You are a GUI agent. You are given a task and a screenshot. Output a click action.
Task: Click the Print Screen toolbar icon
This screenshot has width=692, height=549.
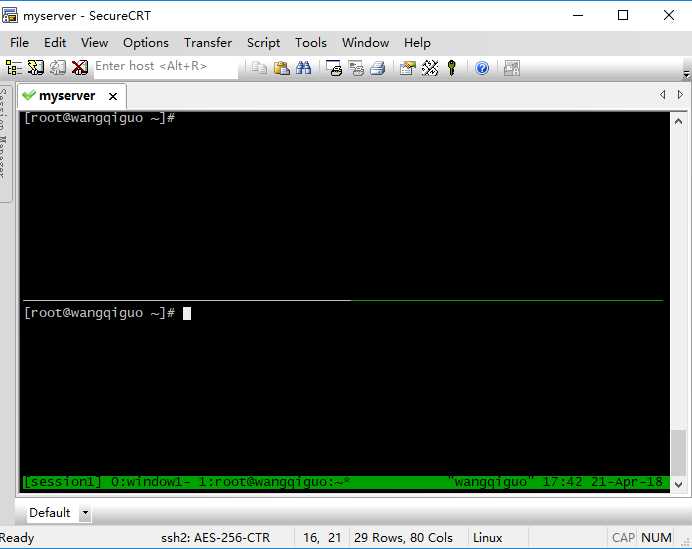(x=334, y=68)
